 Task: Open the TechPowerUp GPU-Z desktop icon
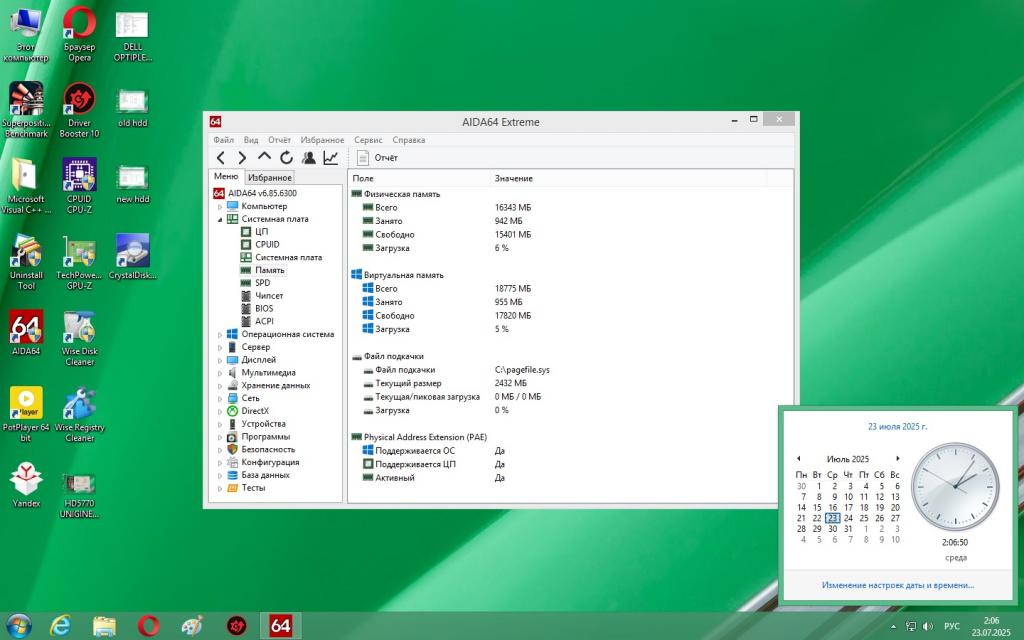point(79,261)
